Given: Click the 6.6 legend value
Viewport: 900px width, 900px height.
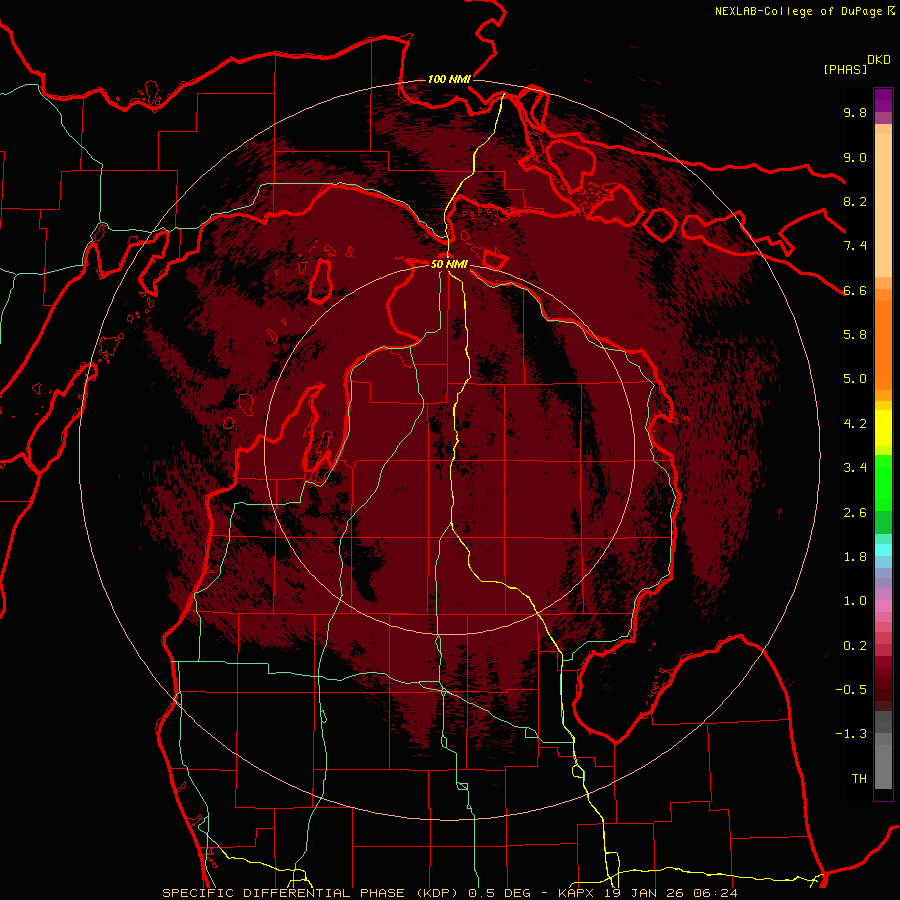Looking at the screenshot, I should (x=855, y=290).
